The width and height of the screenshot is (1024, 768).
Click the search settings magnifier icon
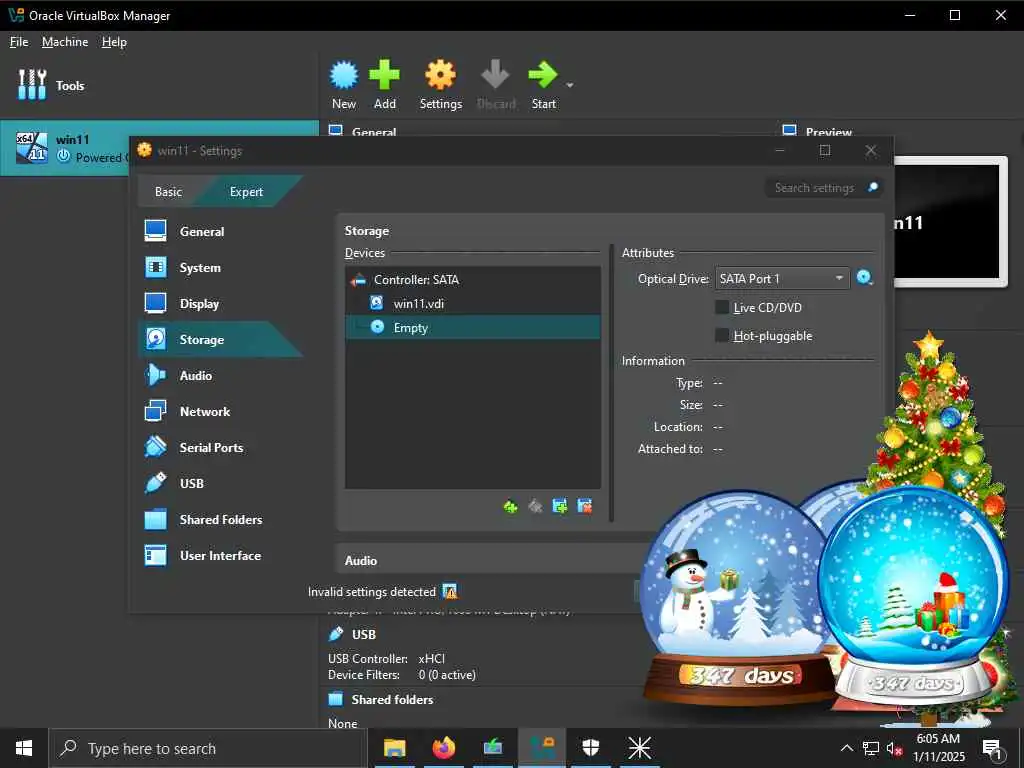tap(872, 187)
